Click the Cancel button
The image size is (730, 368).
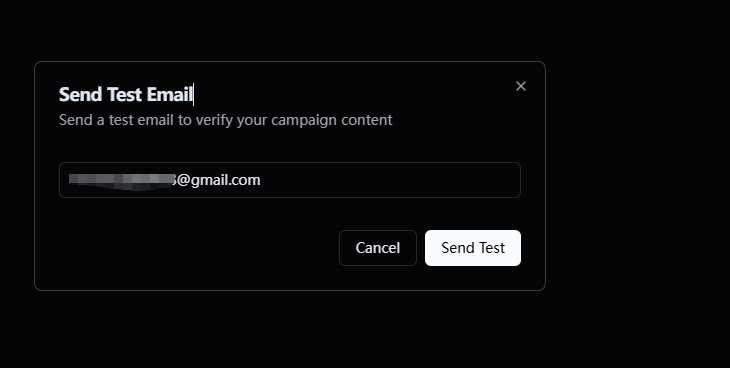(x=378, y=248)
